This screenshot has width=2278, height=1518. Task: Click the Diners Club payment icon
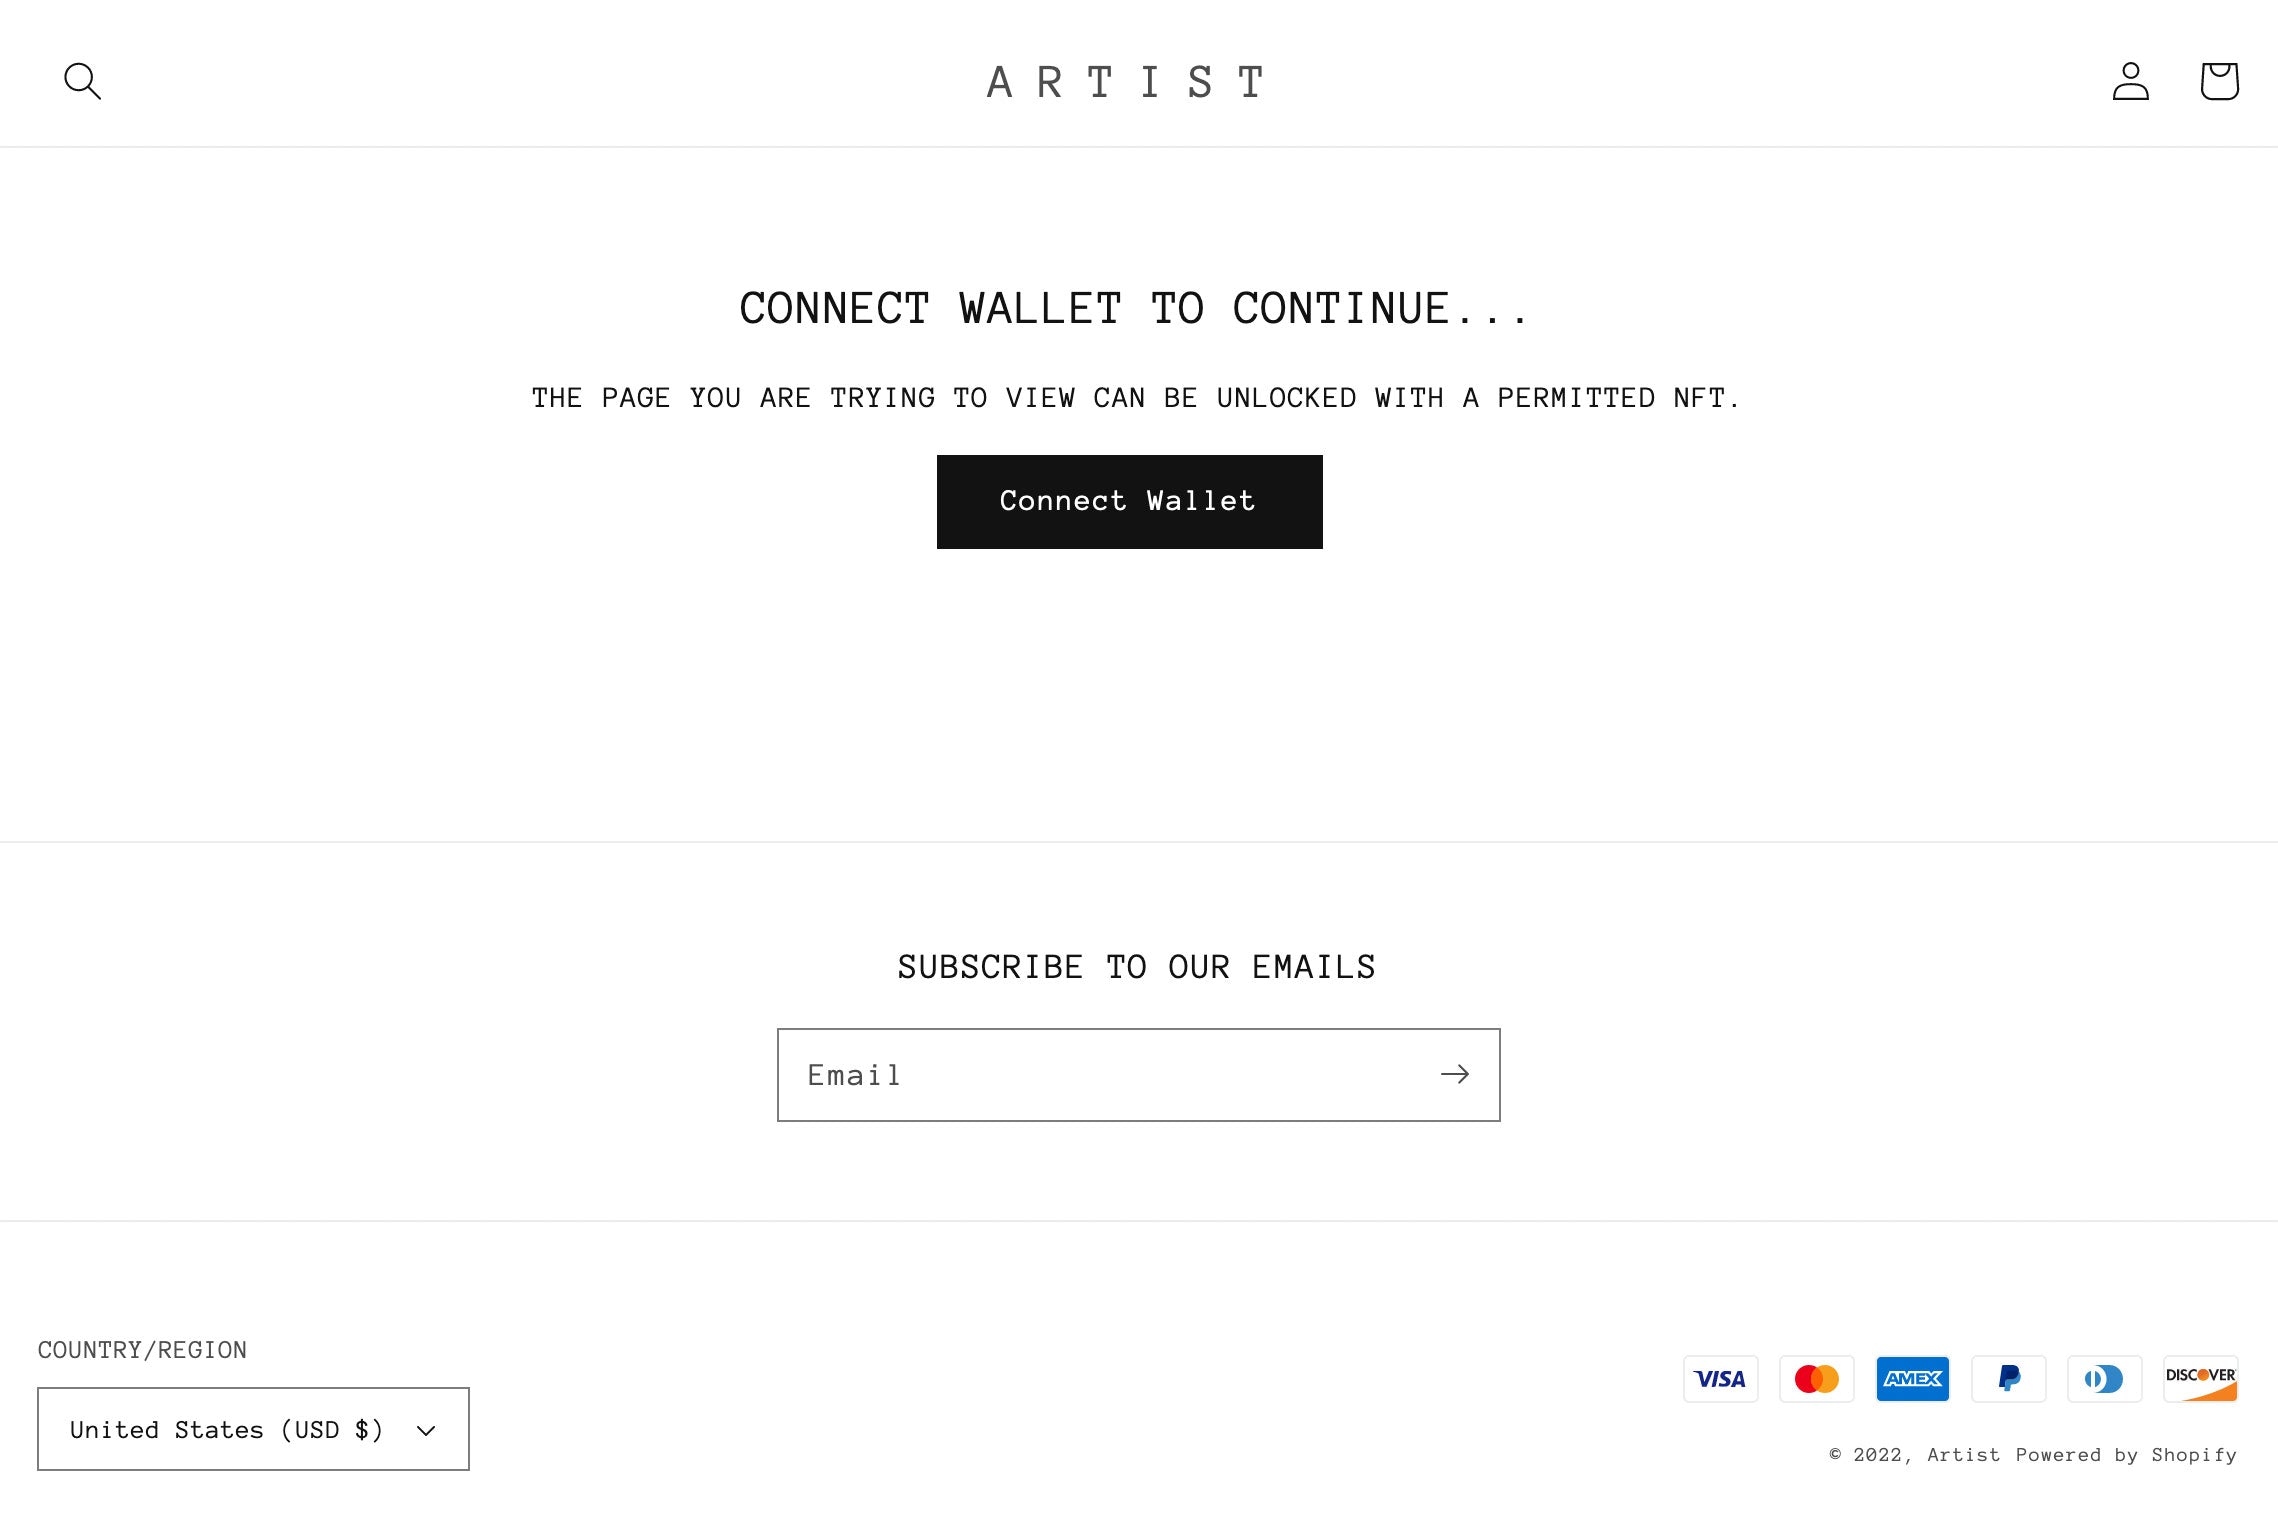[2104, 1379]
